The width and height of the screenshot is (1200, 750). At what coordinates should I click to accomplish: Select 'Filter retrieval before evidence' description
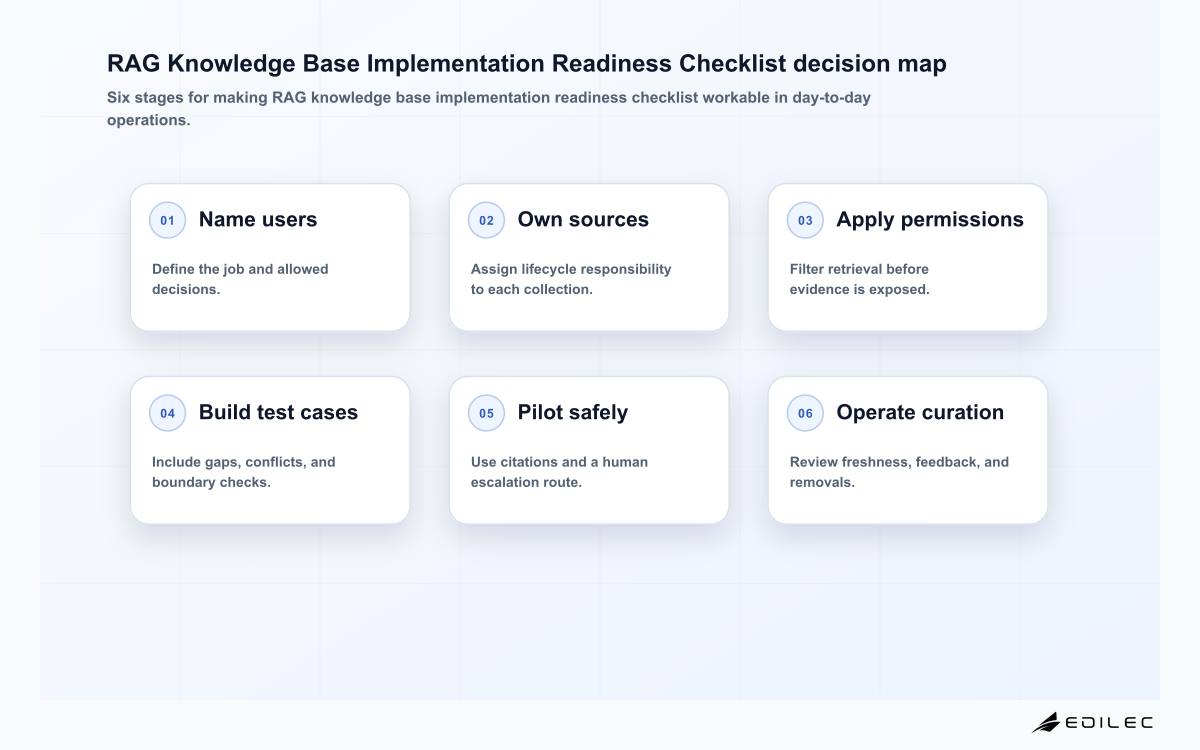point(860,279)
